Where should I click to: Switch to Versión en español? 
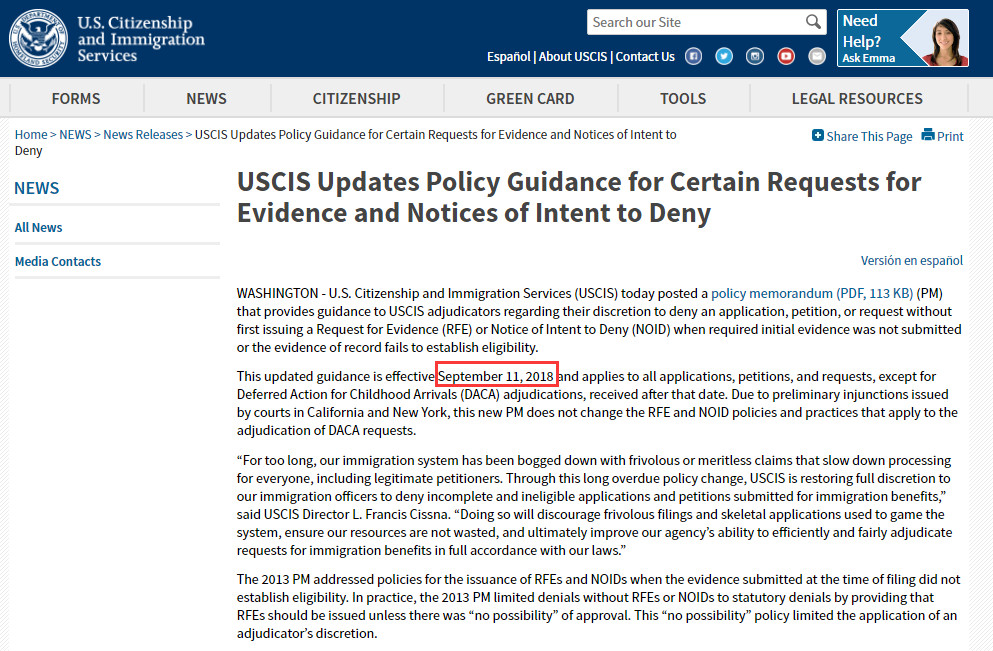point(911,260)
